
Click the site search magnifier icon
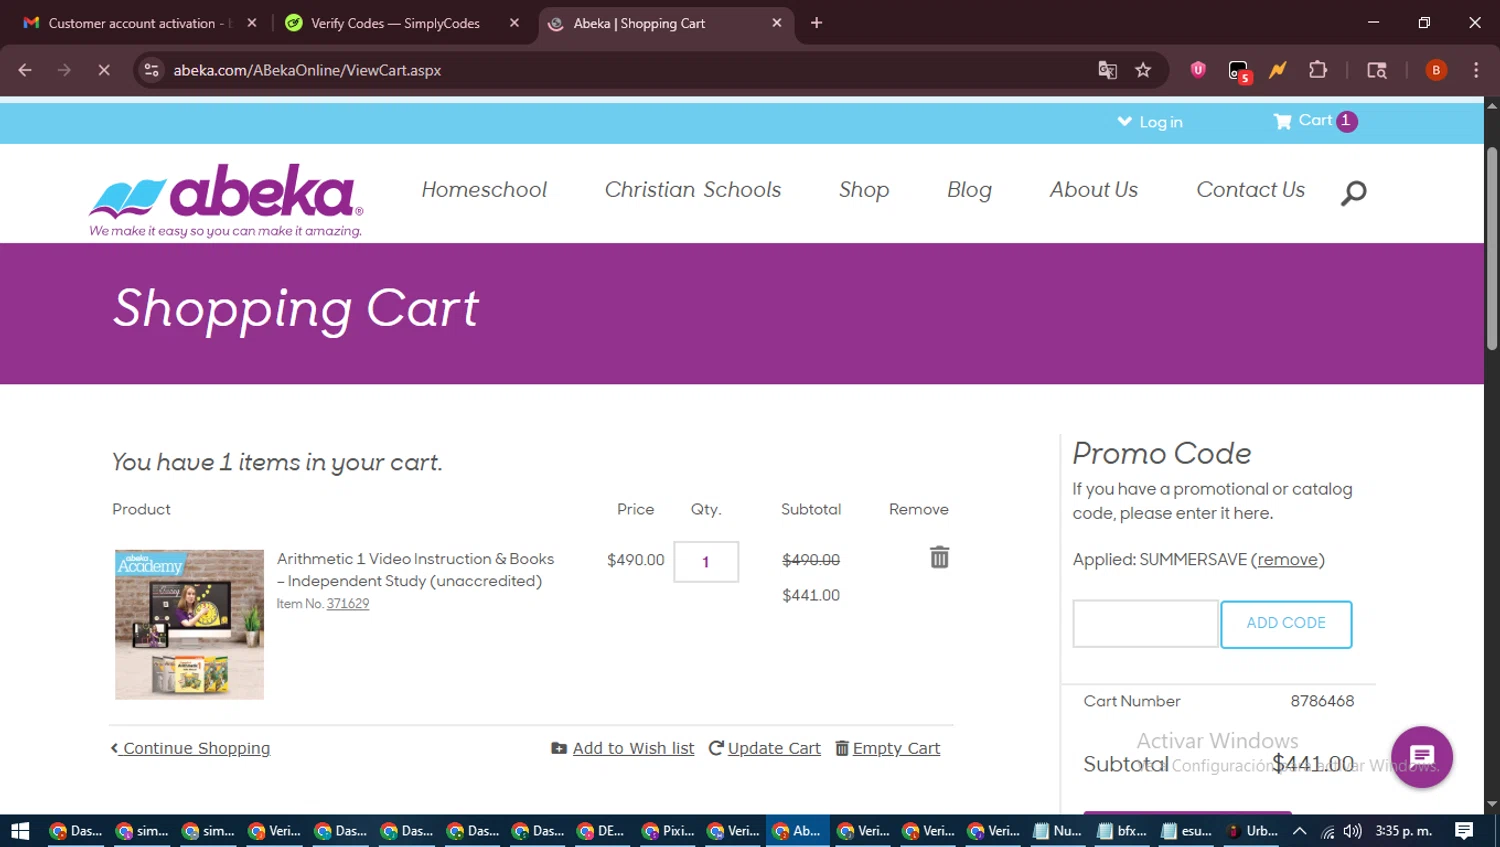coord(1353,192)
